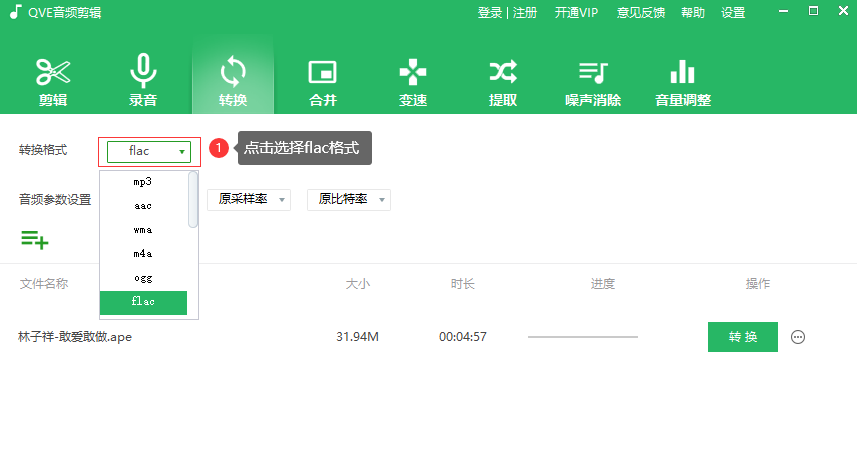Open the 合并 merge tool
The height and width of the screenshot is (460, 857).
322,81
